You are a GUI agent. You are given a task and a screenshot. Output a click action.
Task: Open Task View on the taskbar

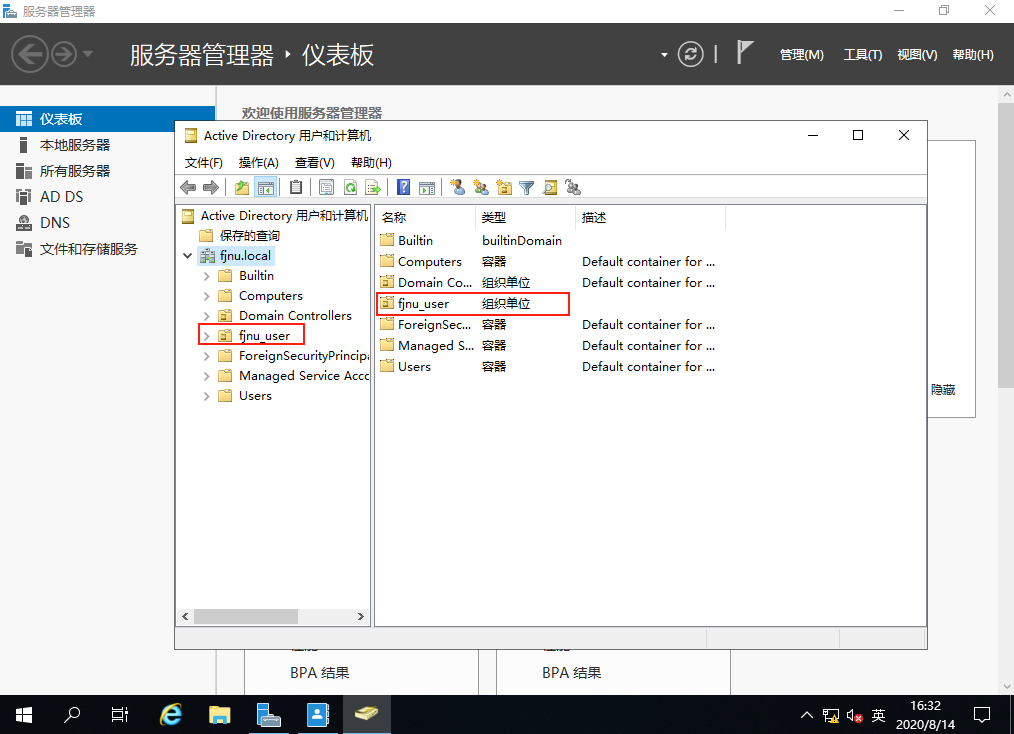coord(120,715)
